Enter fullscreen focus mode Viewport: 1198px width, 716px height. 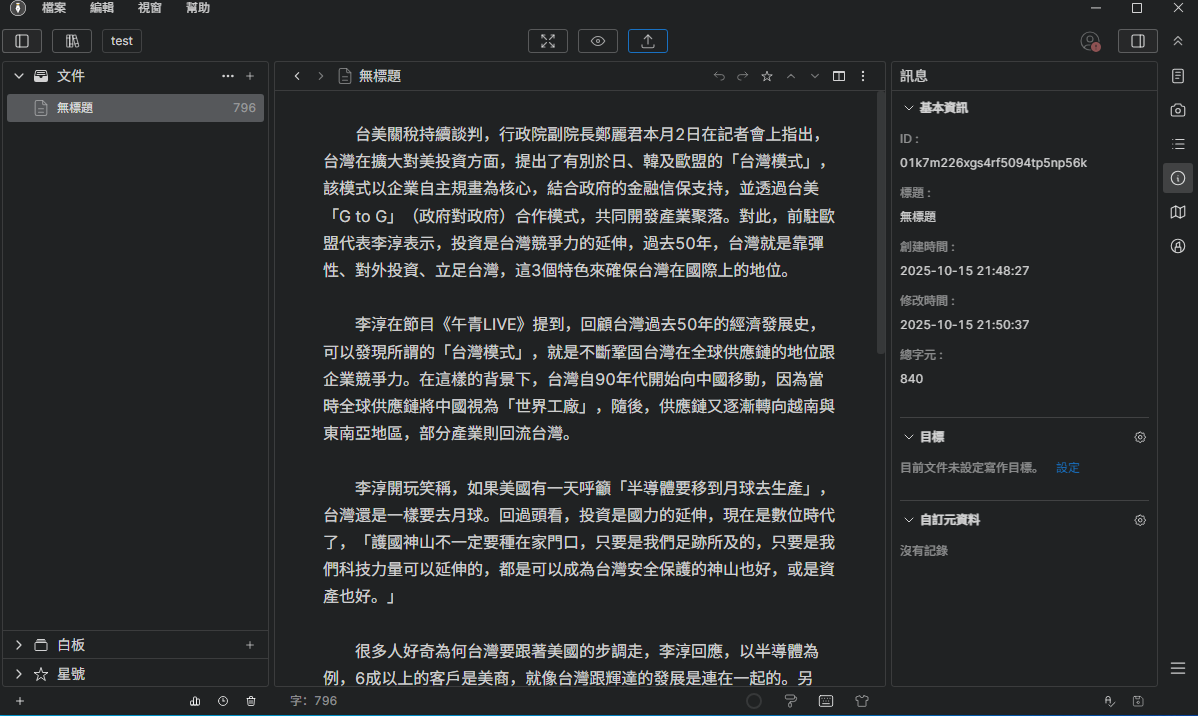pos(547,41)
